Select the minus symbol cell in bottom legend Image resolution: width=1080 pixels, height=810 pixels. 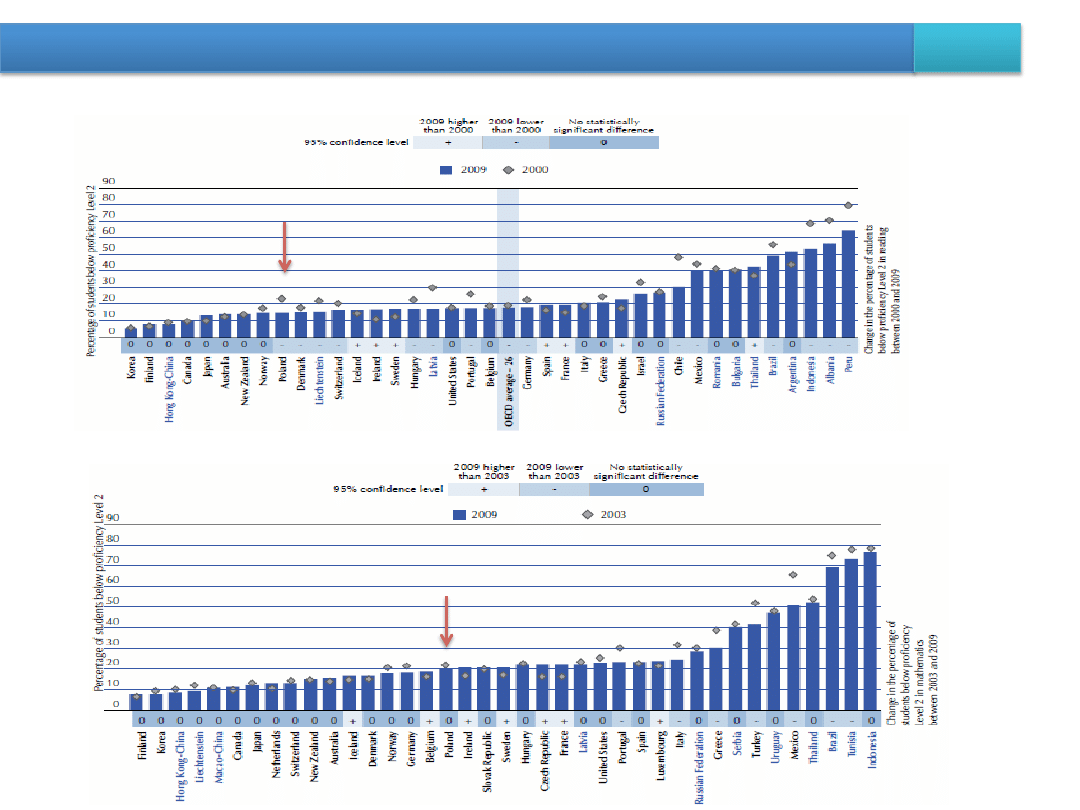(554, 489)
